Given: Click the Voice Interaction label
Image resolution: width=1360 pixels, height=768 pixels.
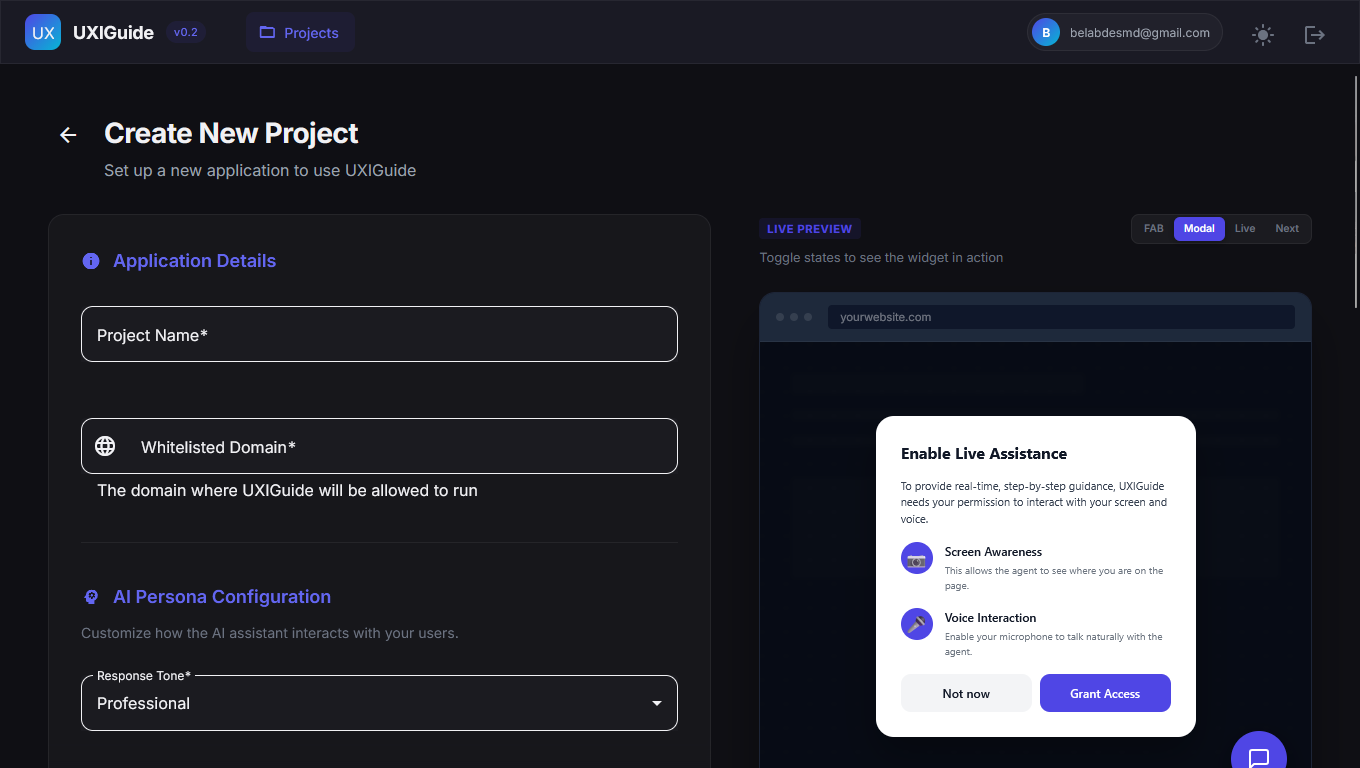Looking at the screenshot, I should 990,618.
